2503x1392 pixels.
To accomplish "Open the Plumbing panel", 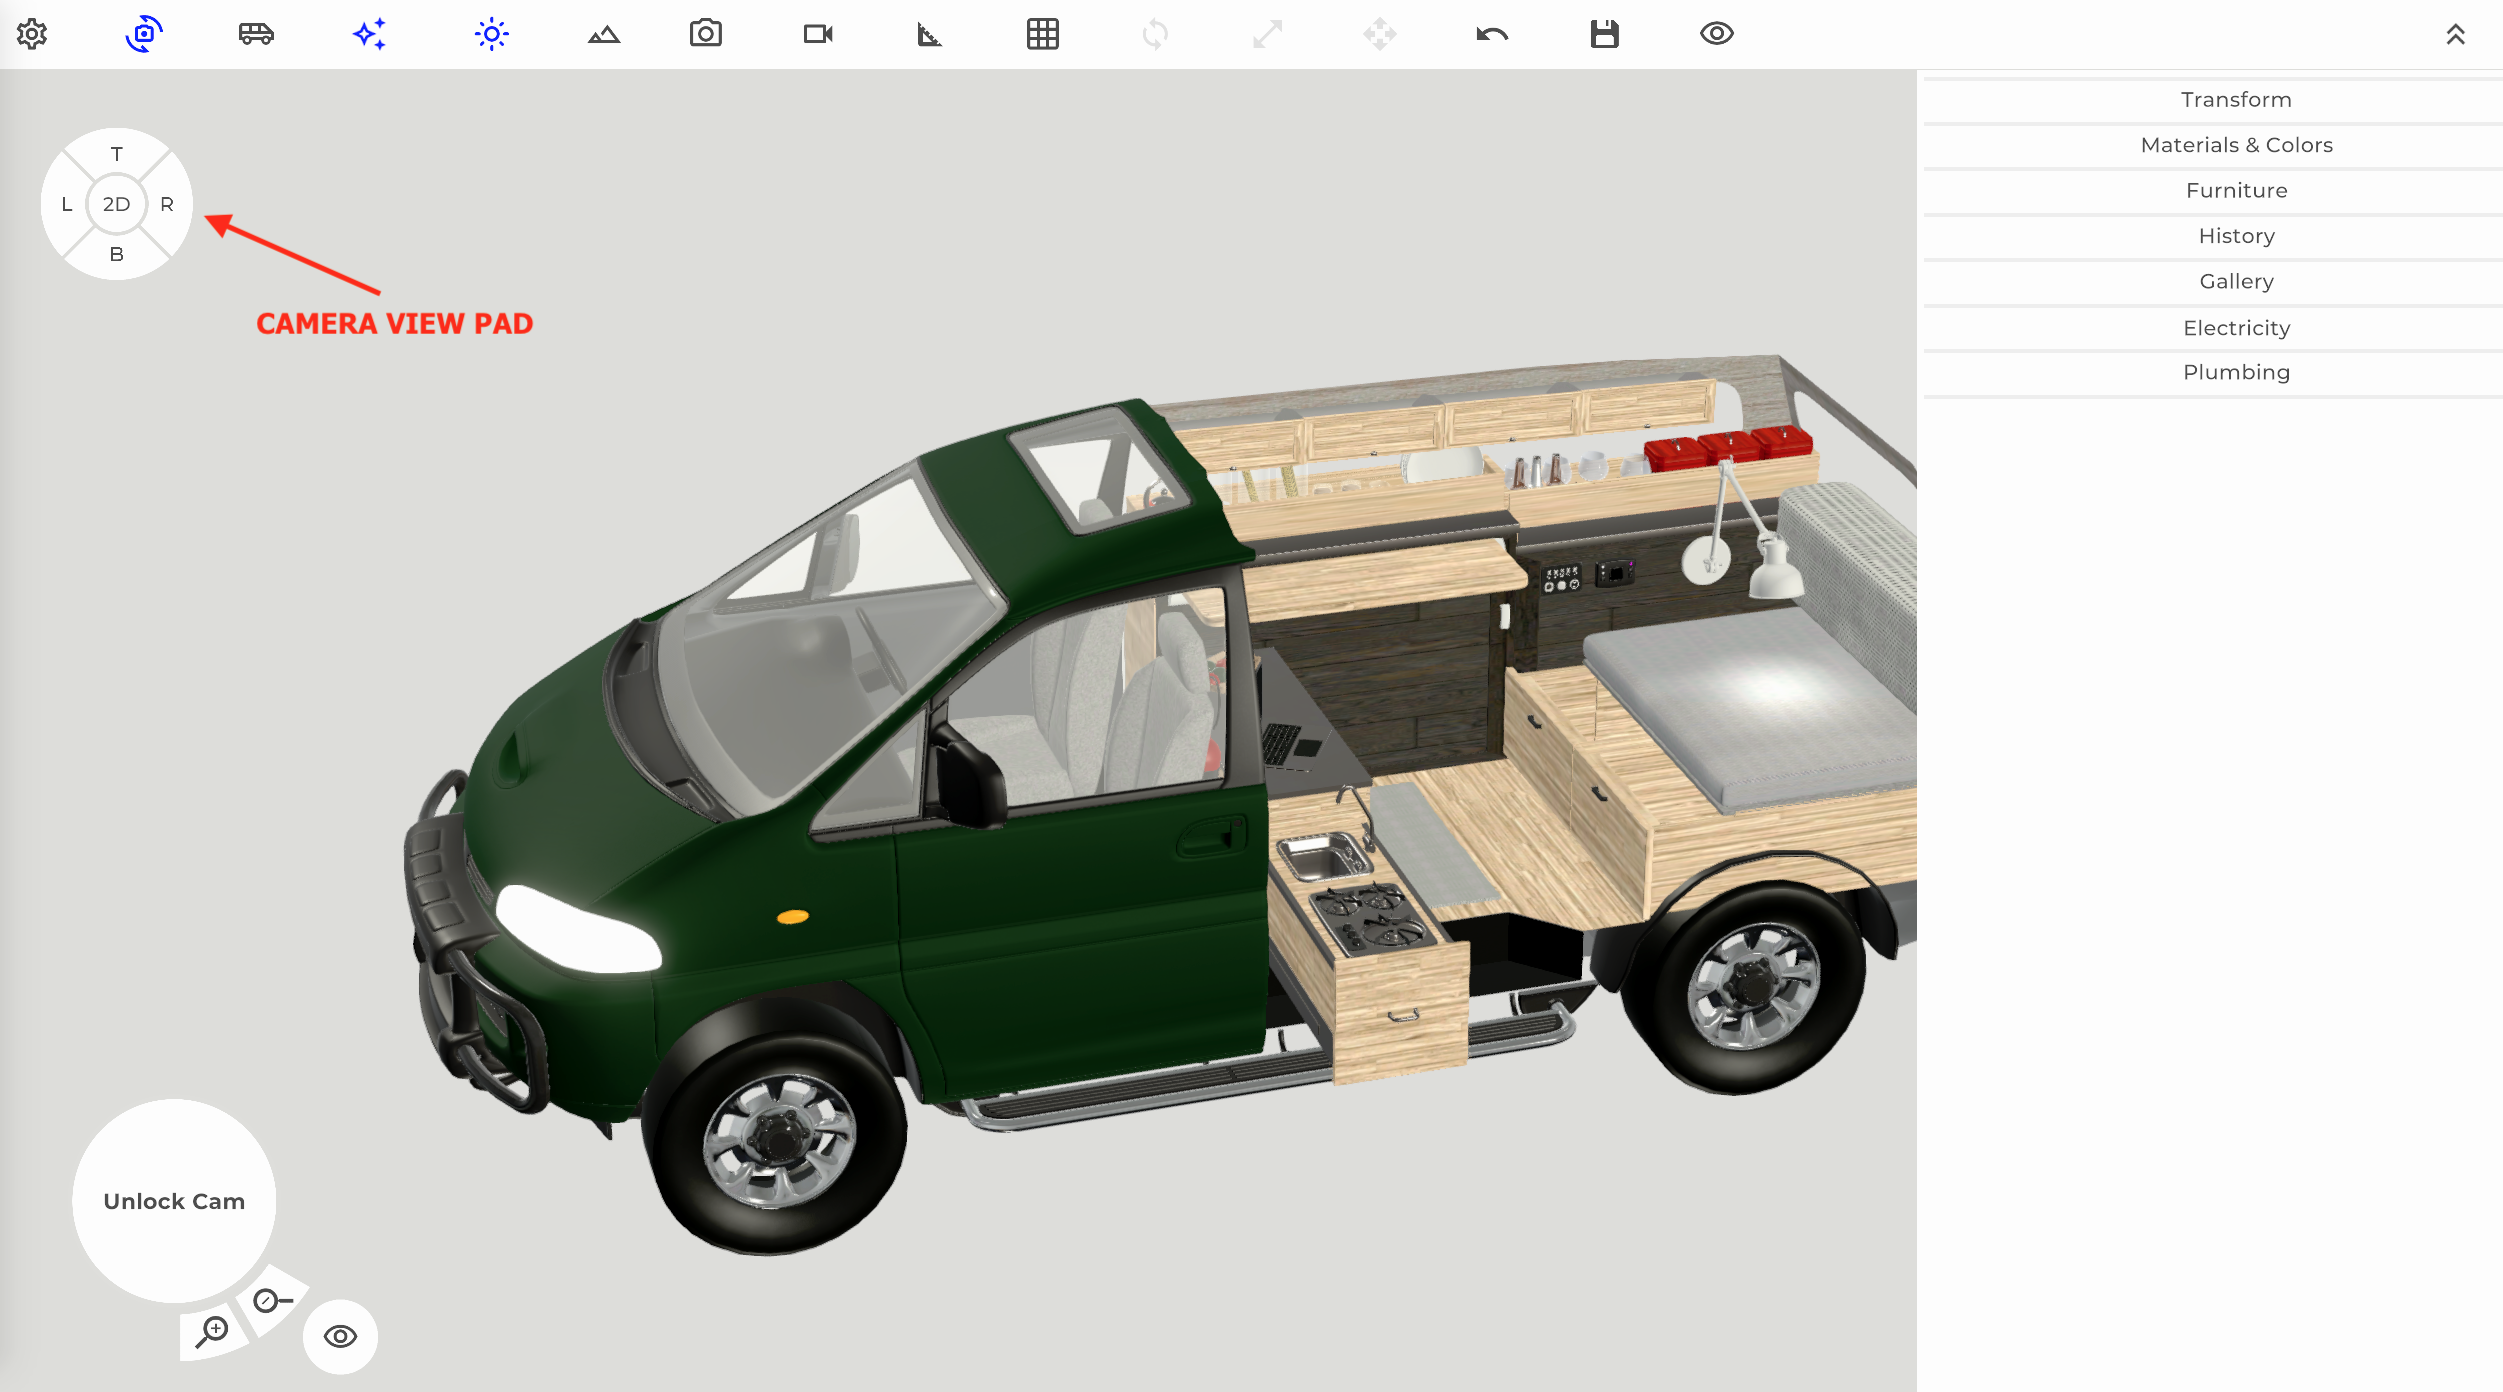I will click(x=2236, y=372).
